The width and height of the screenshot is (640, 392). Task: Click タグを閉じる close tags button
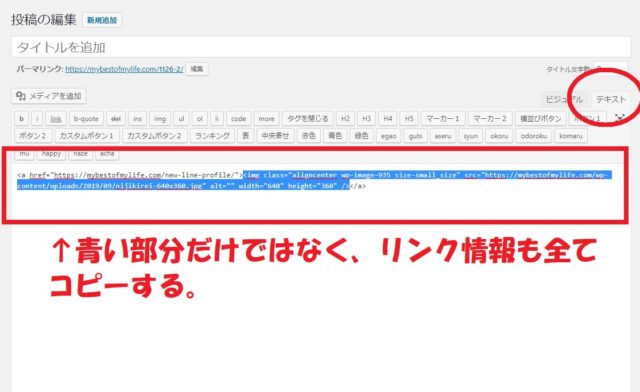308,118
